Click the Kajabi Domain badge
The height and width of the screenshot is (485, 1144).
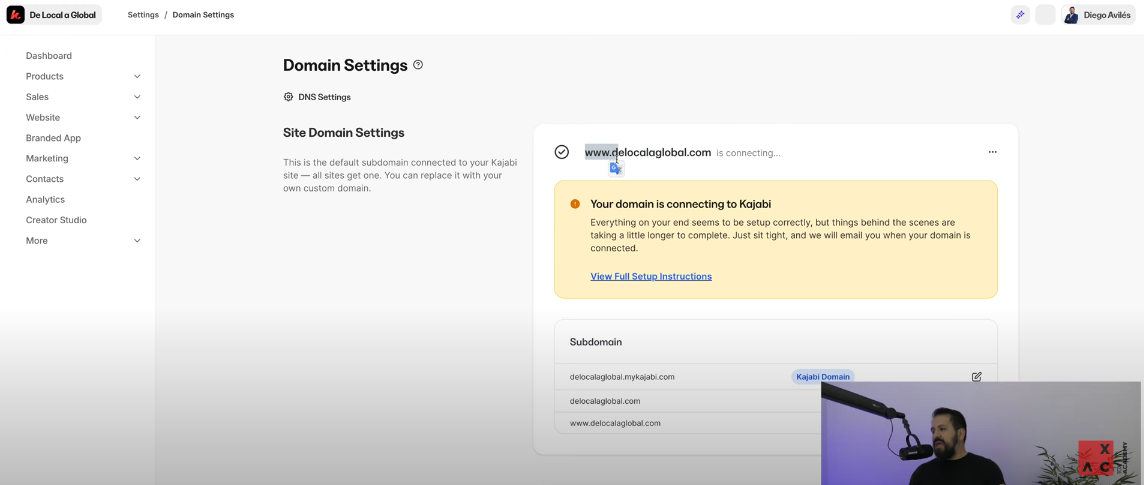822,377
